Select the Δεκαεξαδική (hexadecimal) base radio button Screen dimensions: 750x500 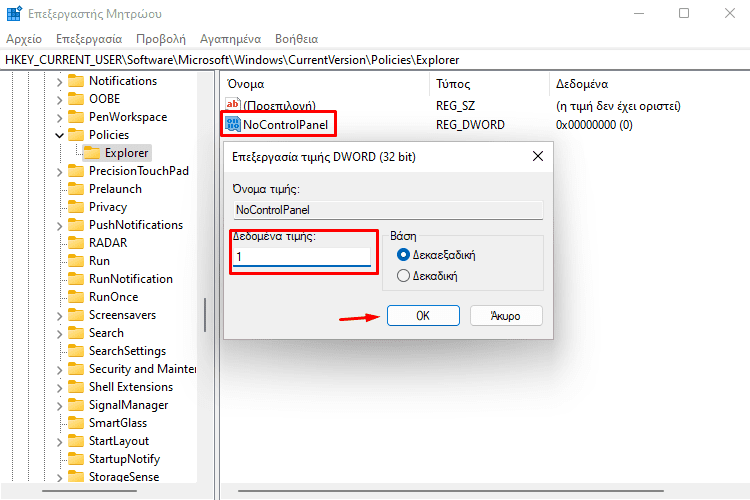tap(403, 255)
